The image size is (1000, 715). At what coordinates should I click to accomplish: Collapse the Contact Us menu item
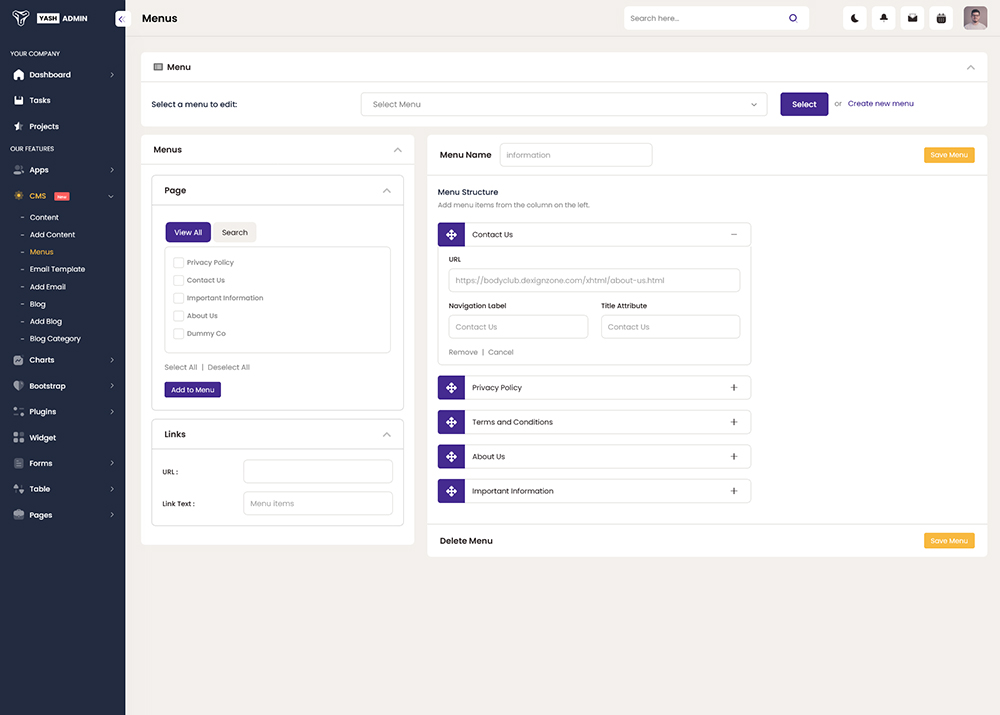coord(733,235)
